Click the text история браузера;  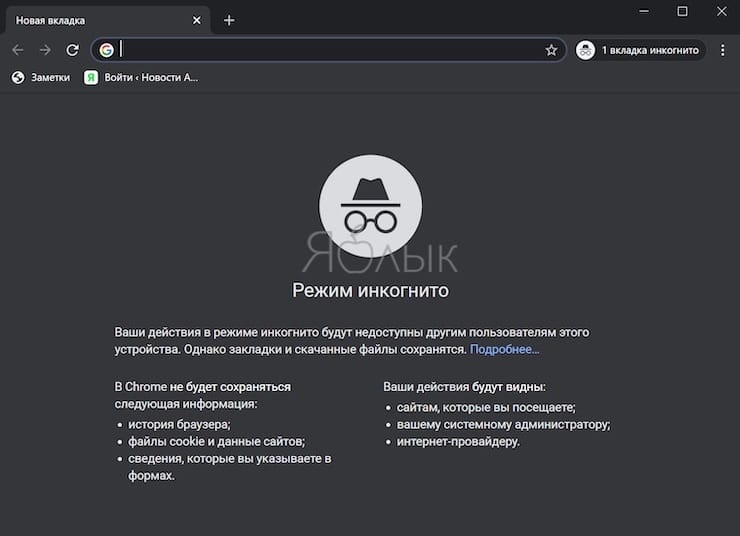[x=179, y=425]
